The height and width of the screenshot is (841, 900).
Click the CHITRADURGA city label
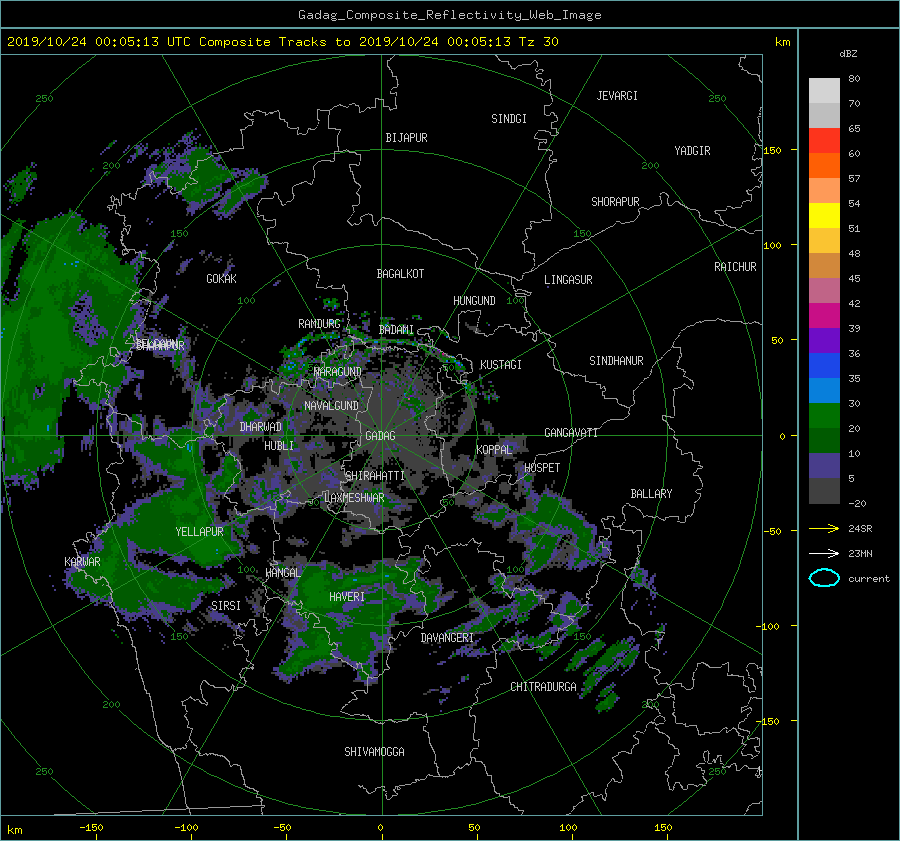pos(544,687)
